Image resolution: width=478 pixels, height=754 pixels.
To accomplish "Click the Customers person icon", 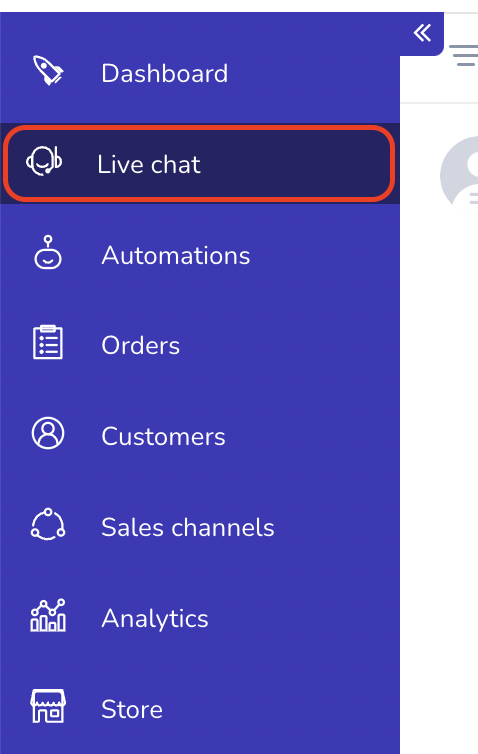I will click(x=48, y=433).
